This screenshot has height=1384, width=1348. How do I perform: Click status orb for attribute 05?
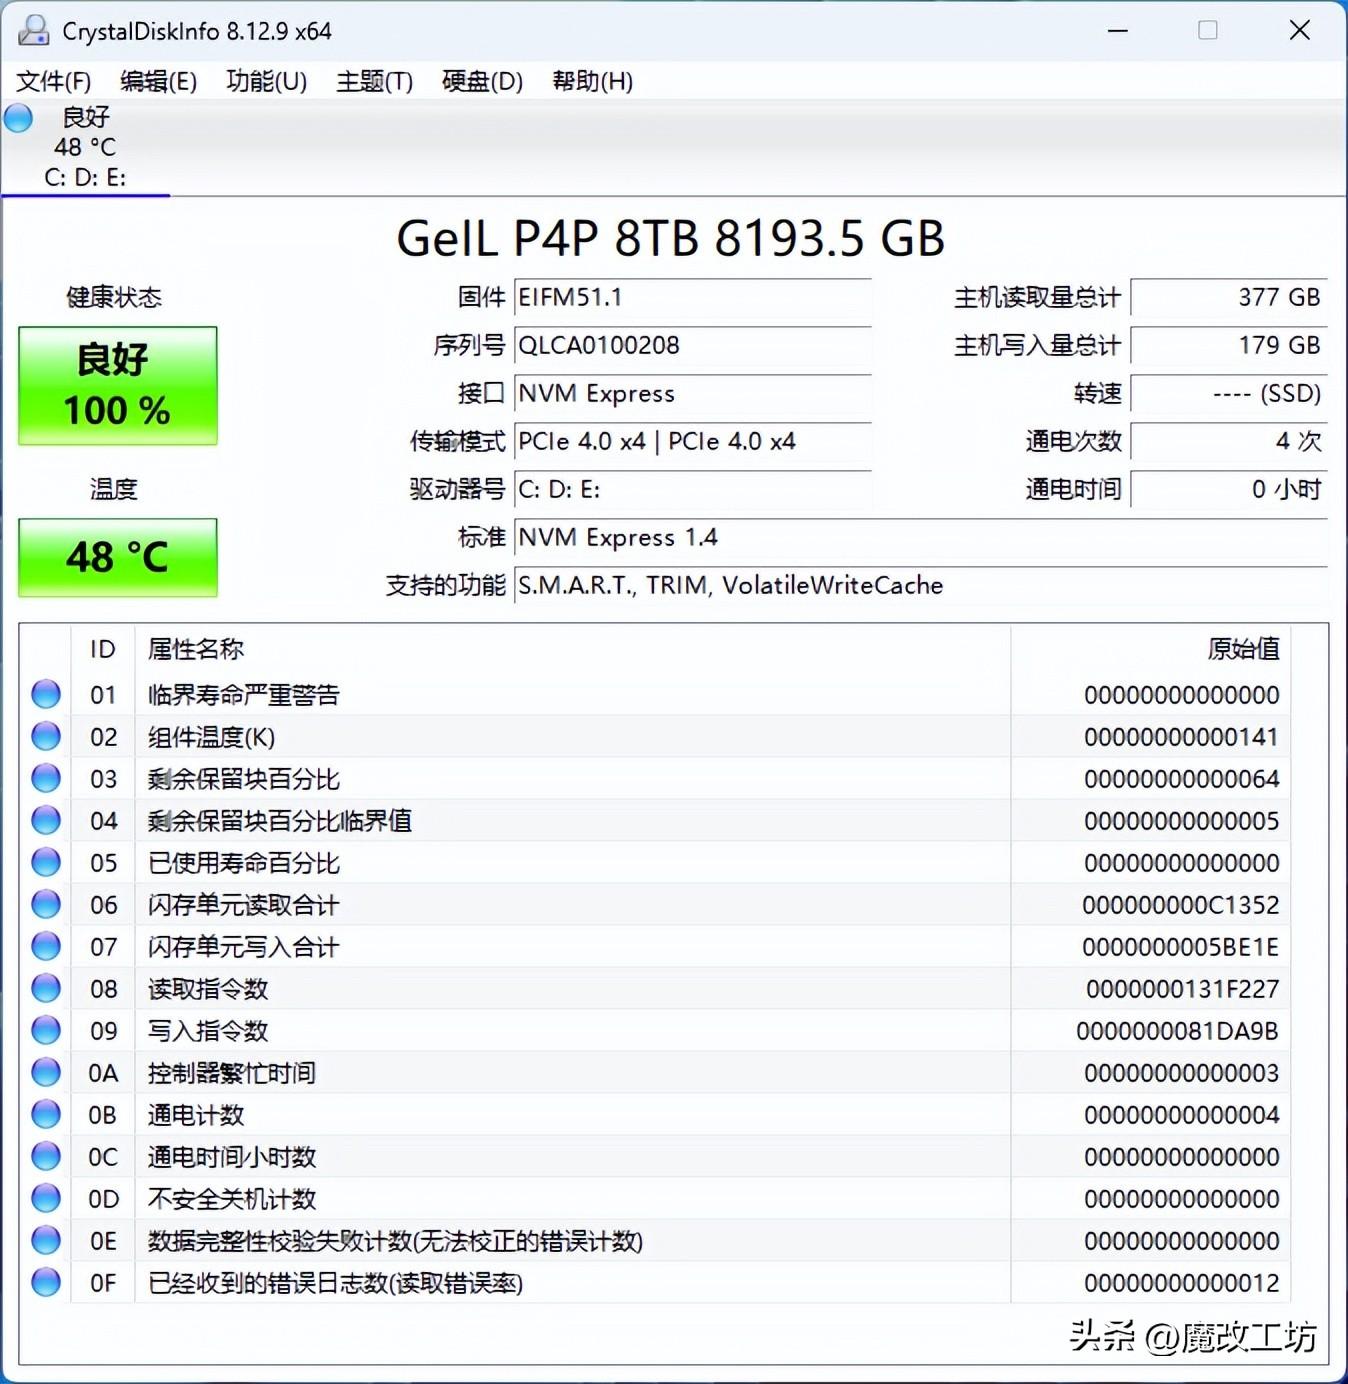(46, 862)
